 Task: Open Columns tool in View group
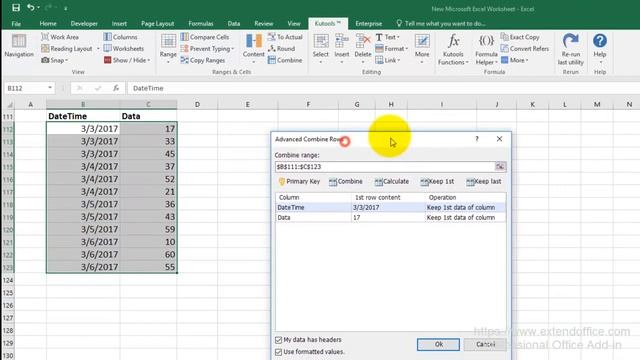coord(120,37)
